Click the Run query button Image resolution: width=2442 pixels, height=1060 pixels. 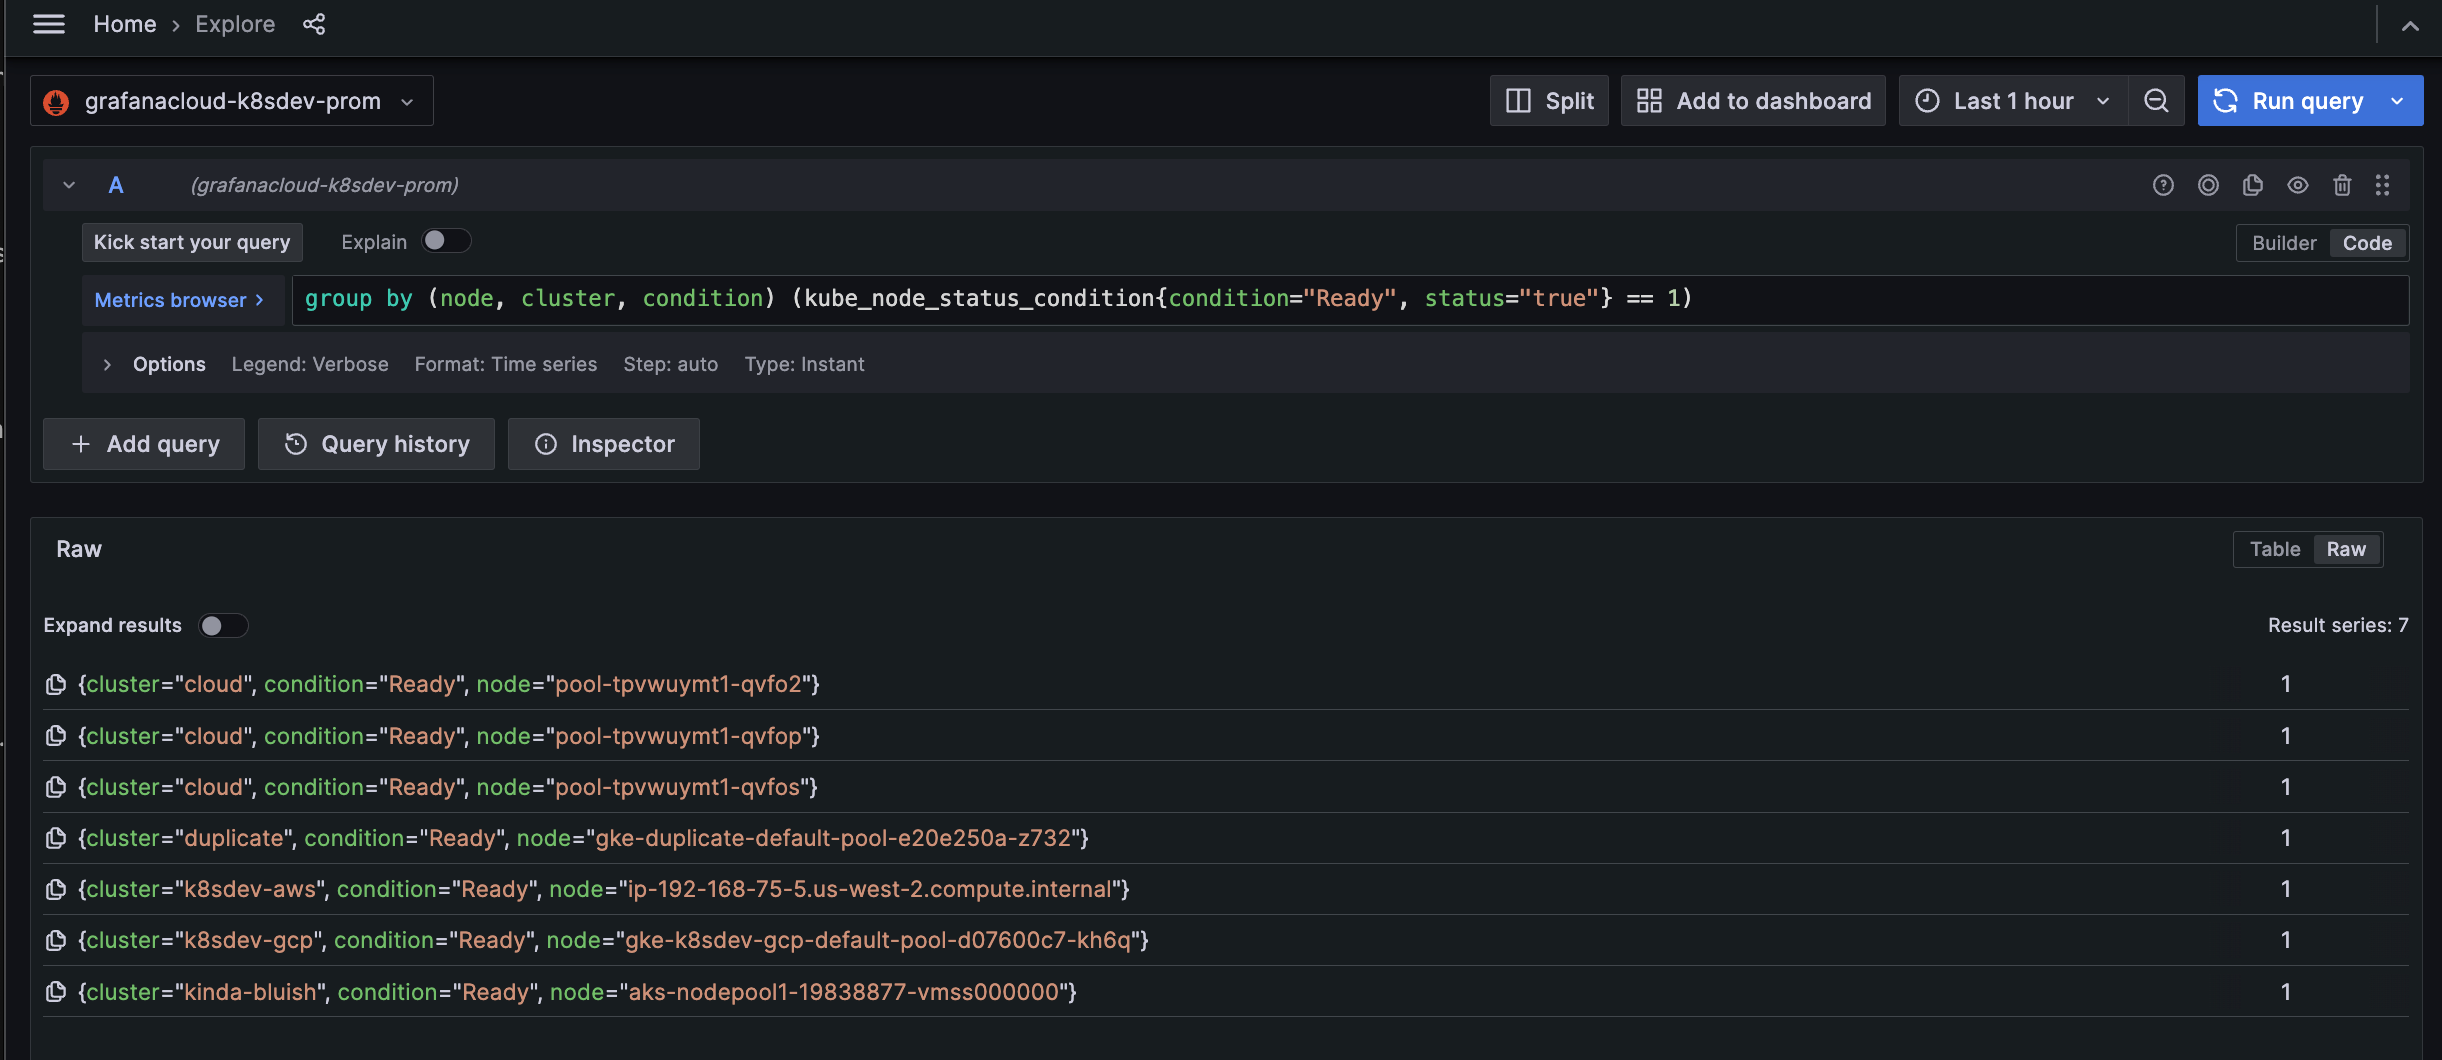point(2289,101)
